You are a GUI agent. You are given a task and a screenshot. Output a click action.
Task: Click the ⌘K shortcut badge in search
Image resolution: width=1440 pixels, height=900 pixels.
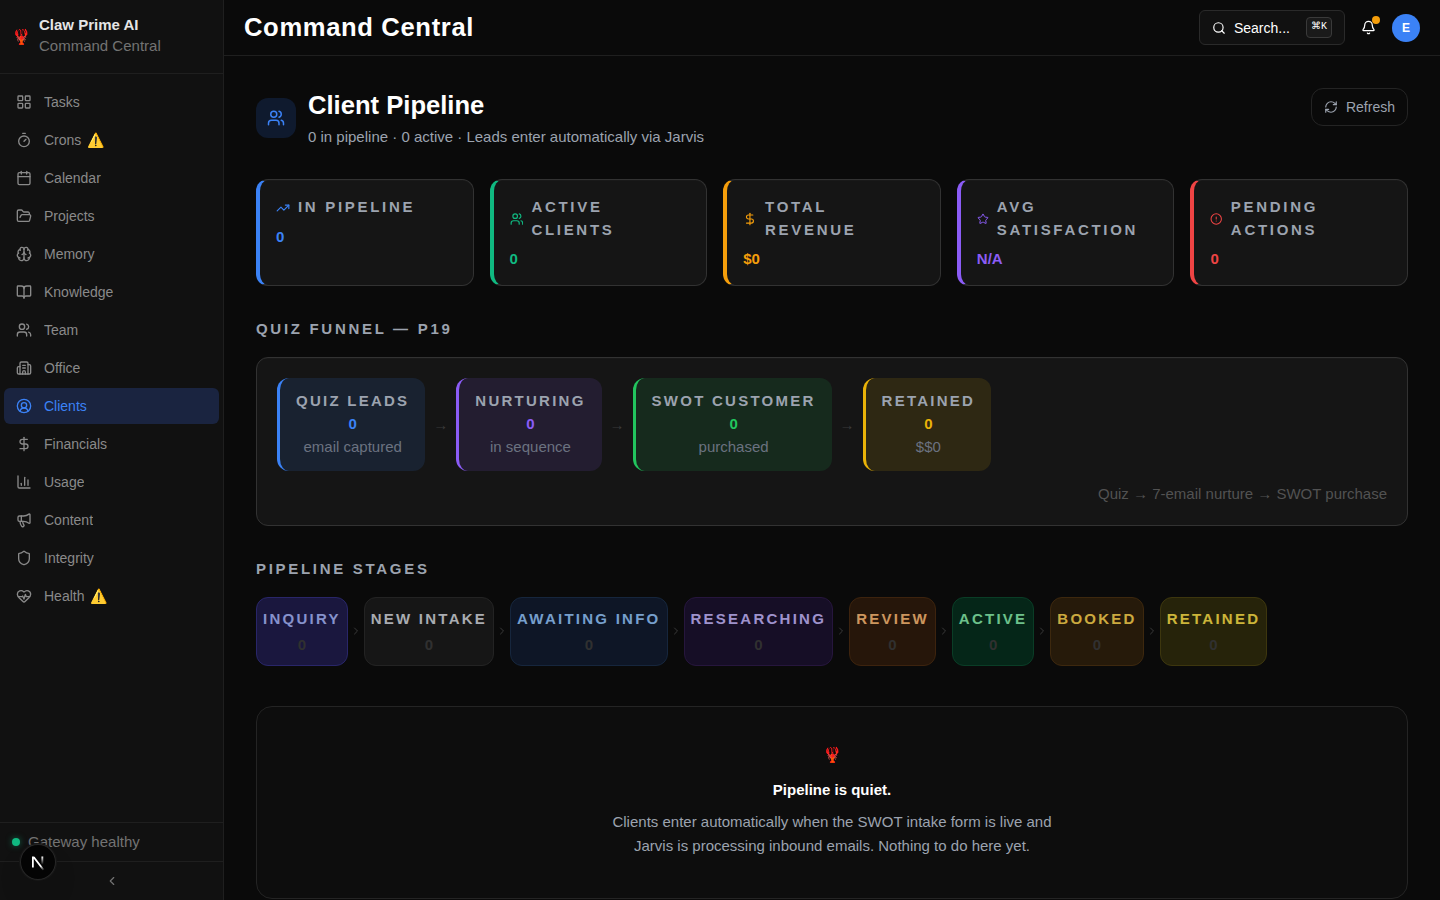1319,27
